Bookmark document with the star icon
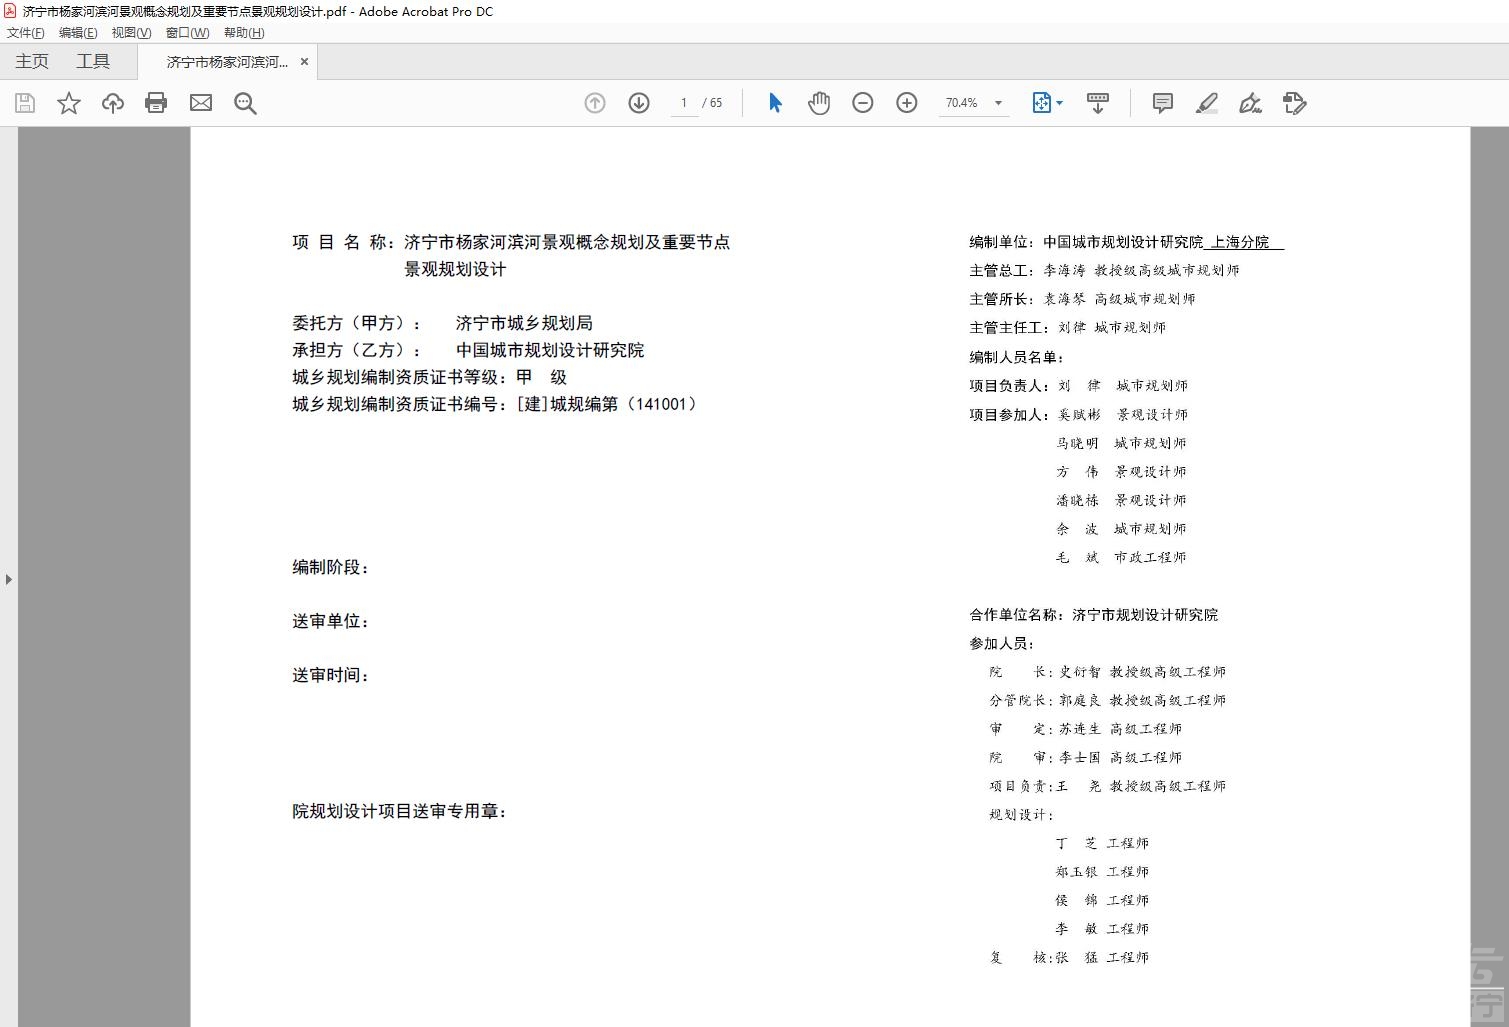This screenshot has width=1509, height=1027. click(69, 103)
